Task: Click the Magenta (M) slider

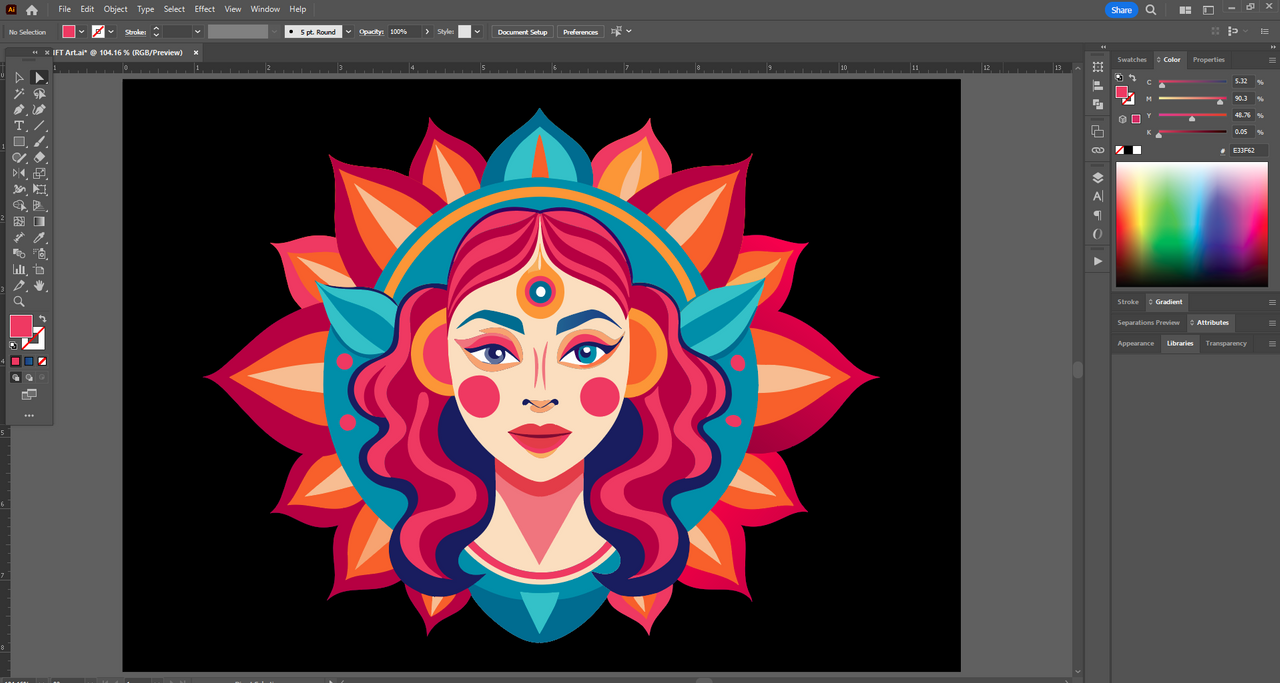Action: 1192,100
